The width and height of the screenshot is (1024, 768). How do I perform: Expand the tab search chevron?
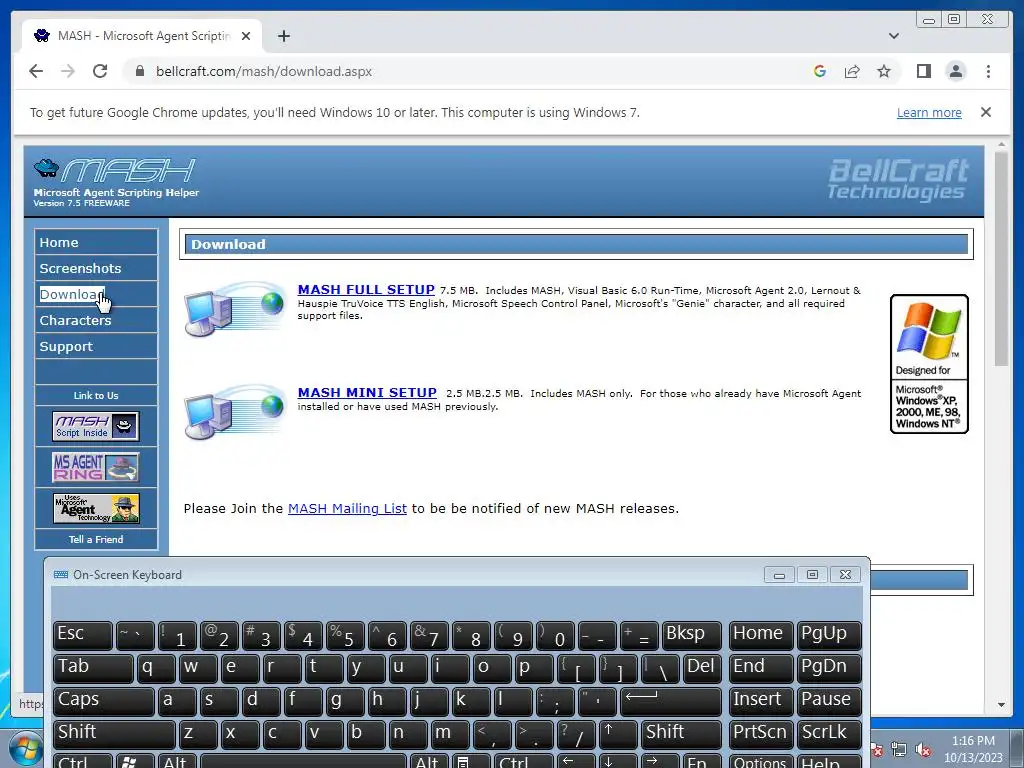click(893, 36)
